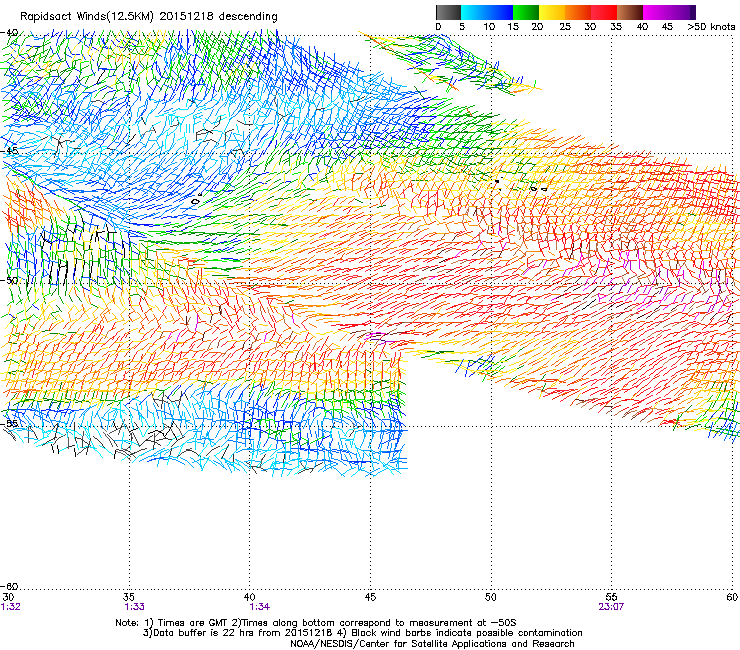Click the yellow 20-25 knots legend segment
Image resolution: width=740 pixels, height=650 pixels.
pos(552,12)
